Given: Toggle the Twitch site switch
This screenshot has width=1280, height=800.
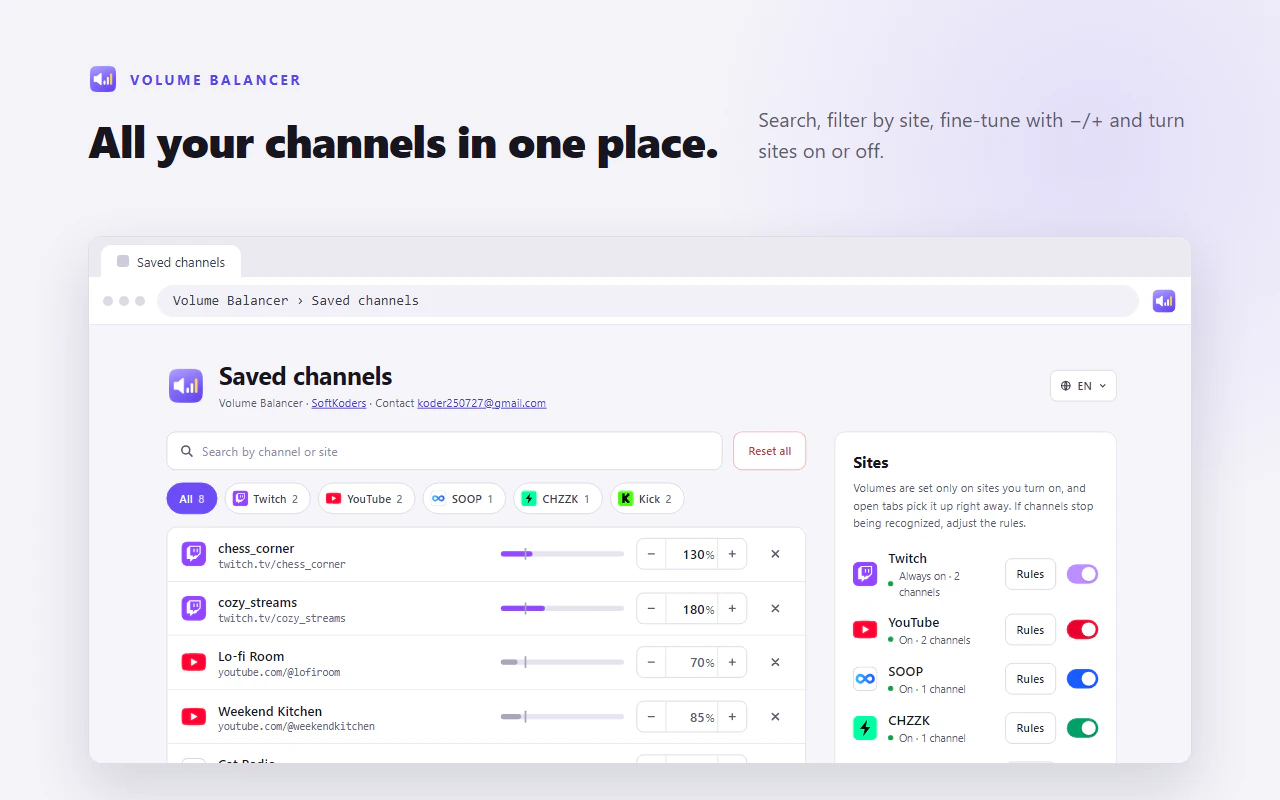Looking at the screenshot, I should click(x=1082, y=574).
